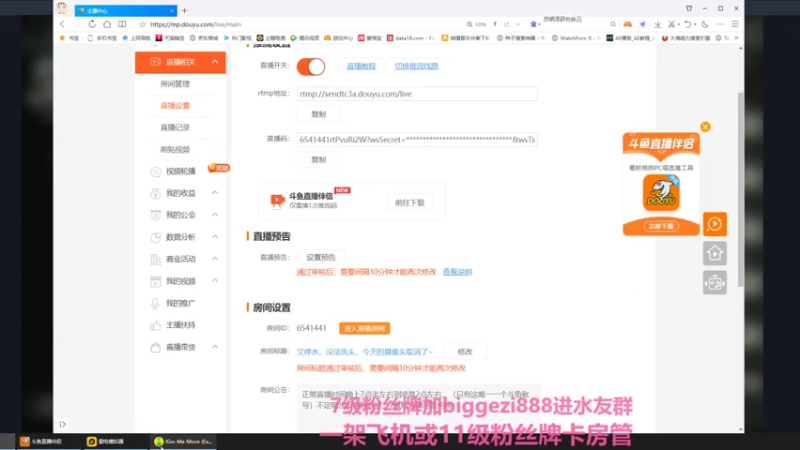
Task: Open 斗鱼直播伴侣 from the taskbar
Action: tap(41, 441)
